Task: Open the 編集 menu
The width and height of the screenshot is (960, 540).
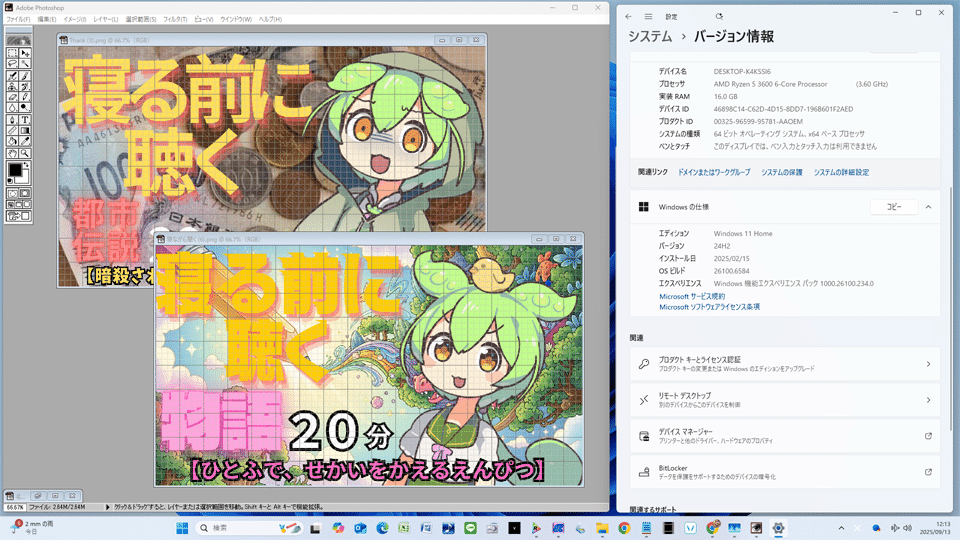Action: (47, 20)
